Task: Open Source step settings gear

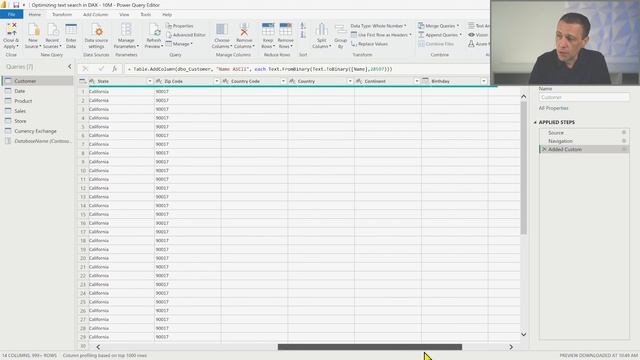Action: coord(624,132)
